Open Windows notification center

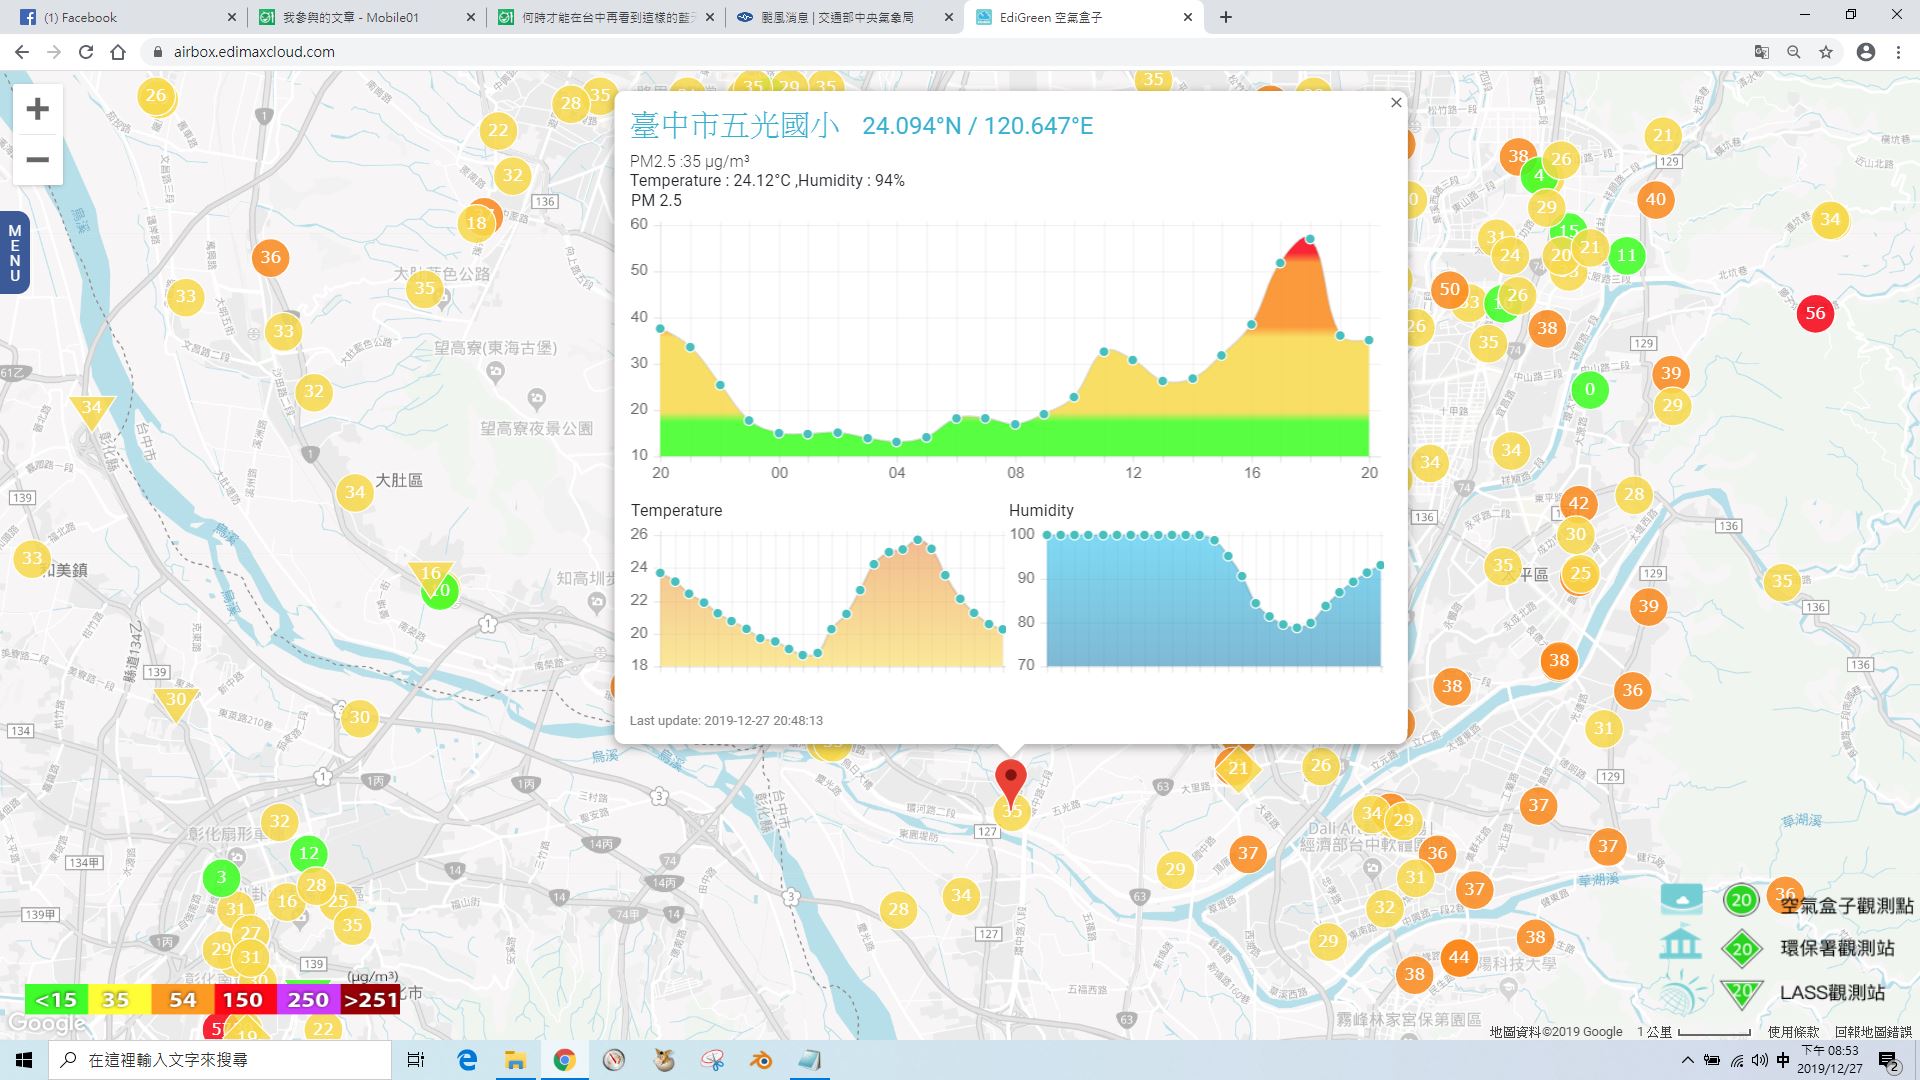coord(1889,1060)
